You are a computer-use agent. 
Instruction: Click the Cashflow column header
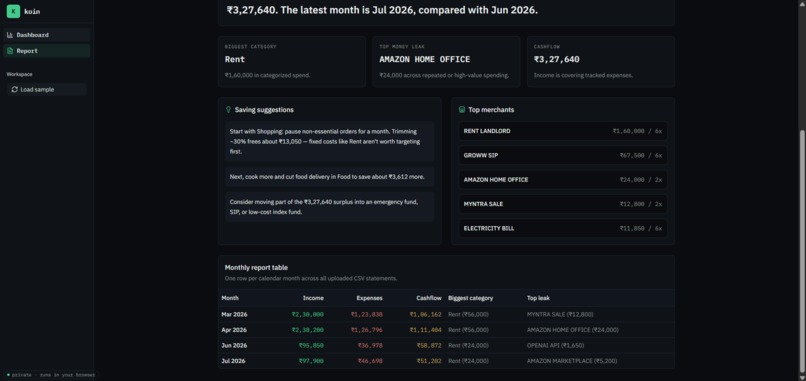428,298
